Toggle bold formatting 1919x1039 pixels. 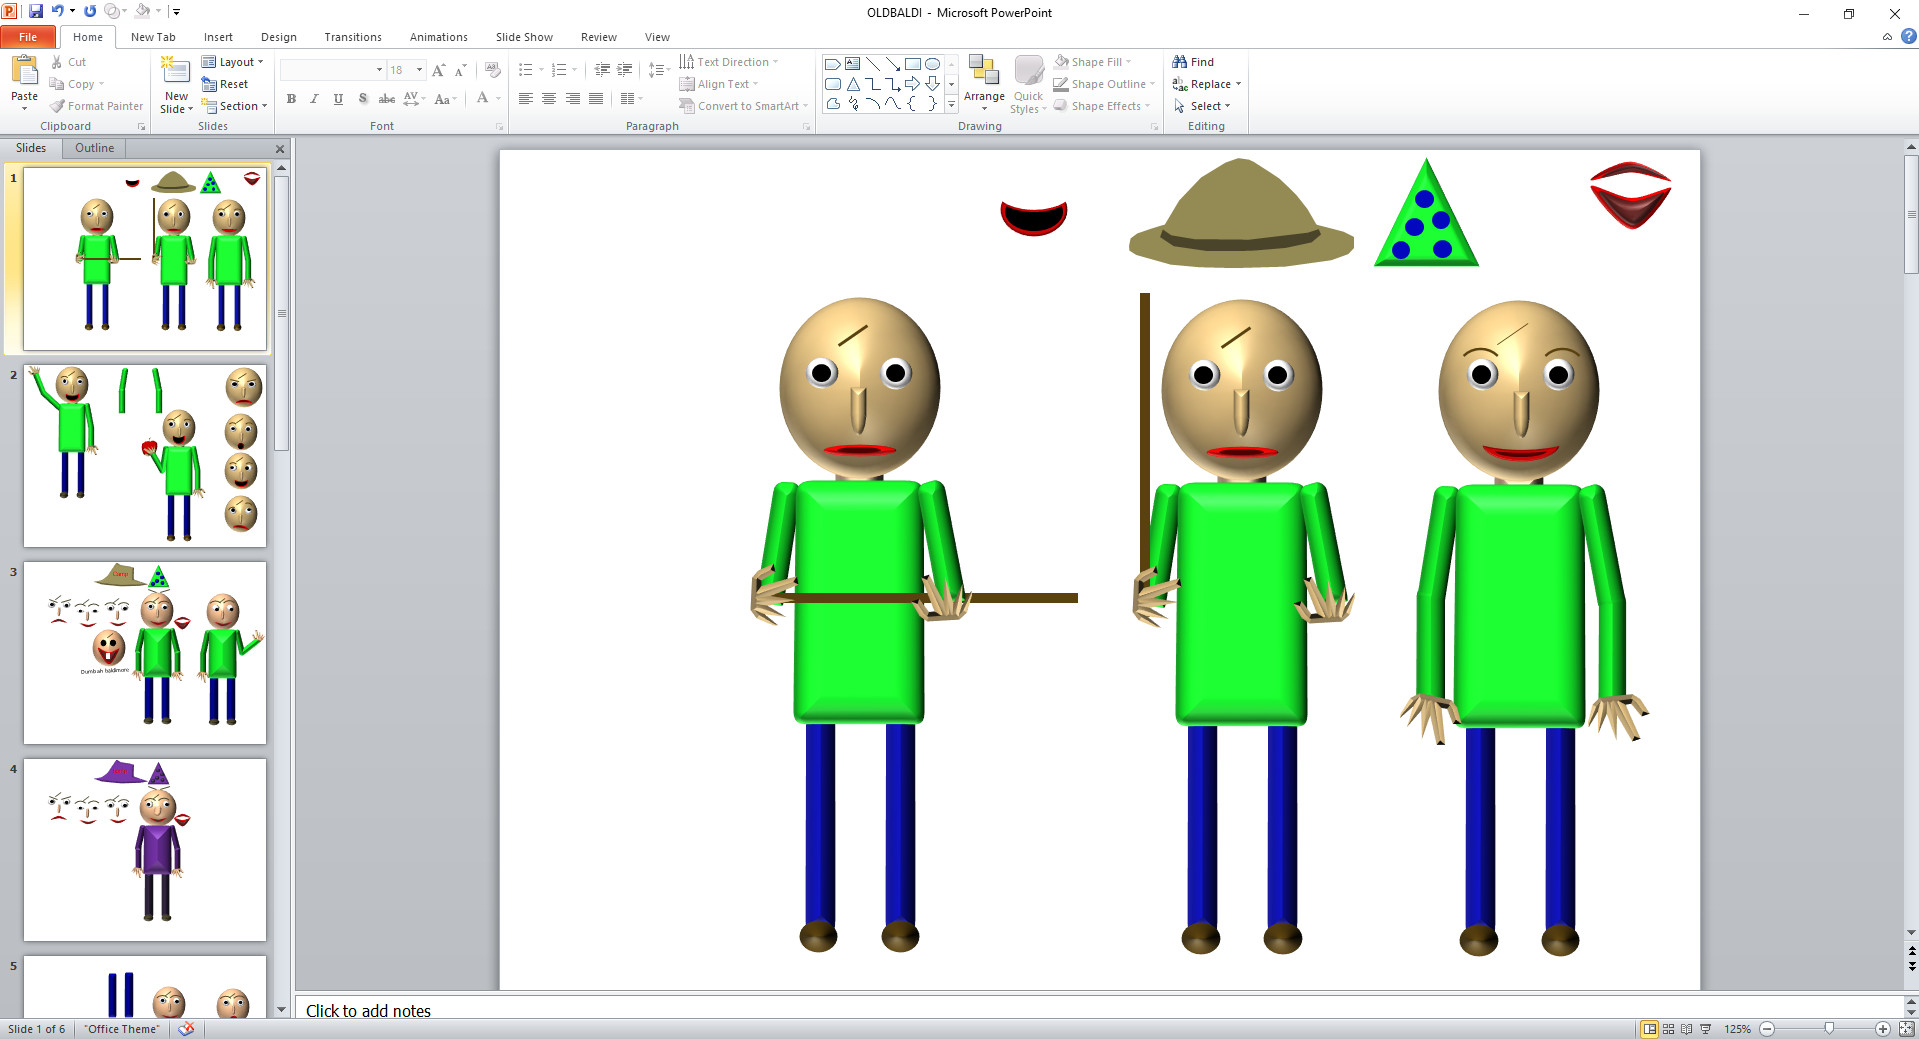click(291, 99)
